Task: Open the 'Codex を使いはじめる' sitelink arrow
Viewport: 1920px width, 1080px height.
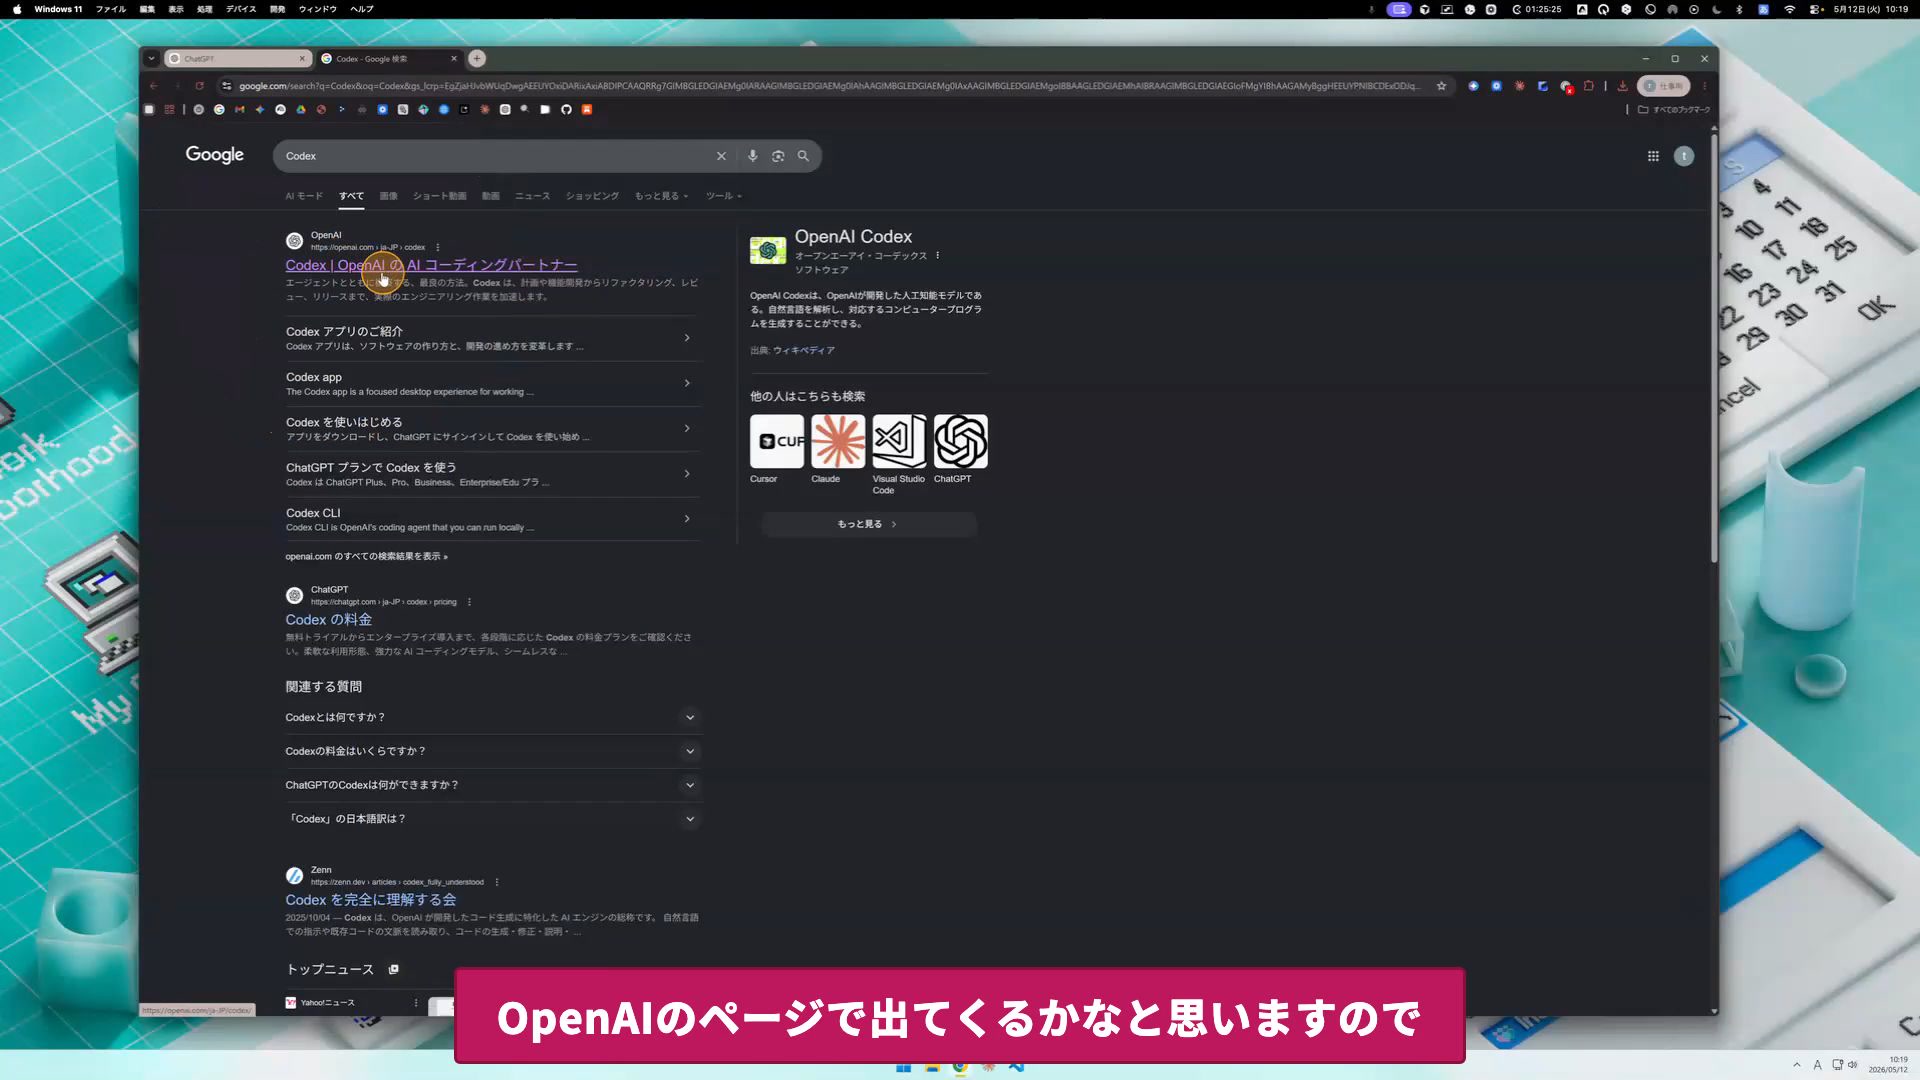Action: click(687, 428)
